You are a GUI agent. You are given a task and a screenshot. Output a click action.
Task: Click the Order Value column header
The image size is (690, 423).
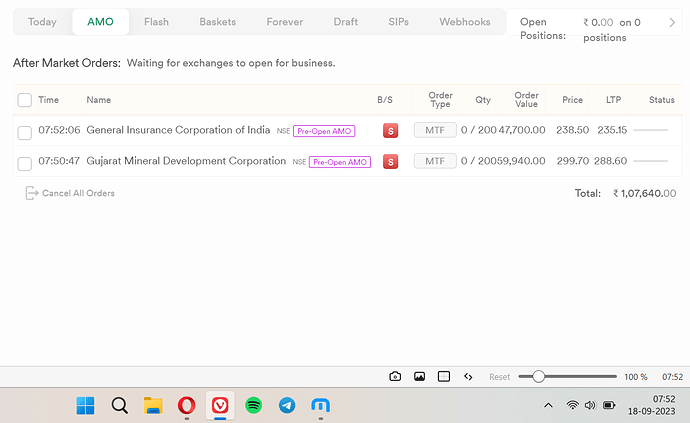(526, 99)
